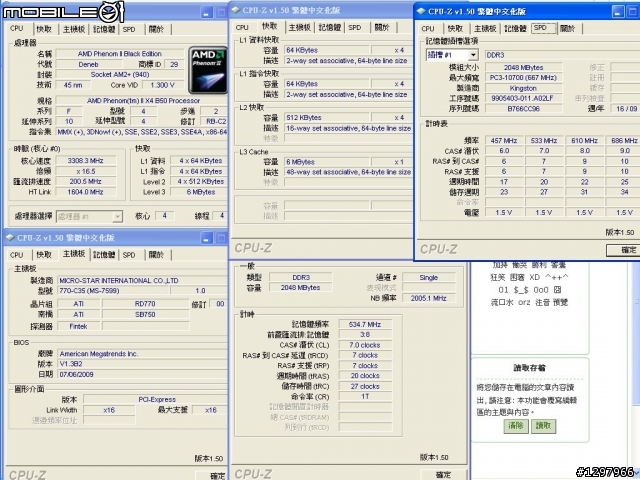Select the memory frequency value '534.7 MHz'

point(365,324)
